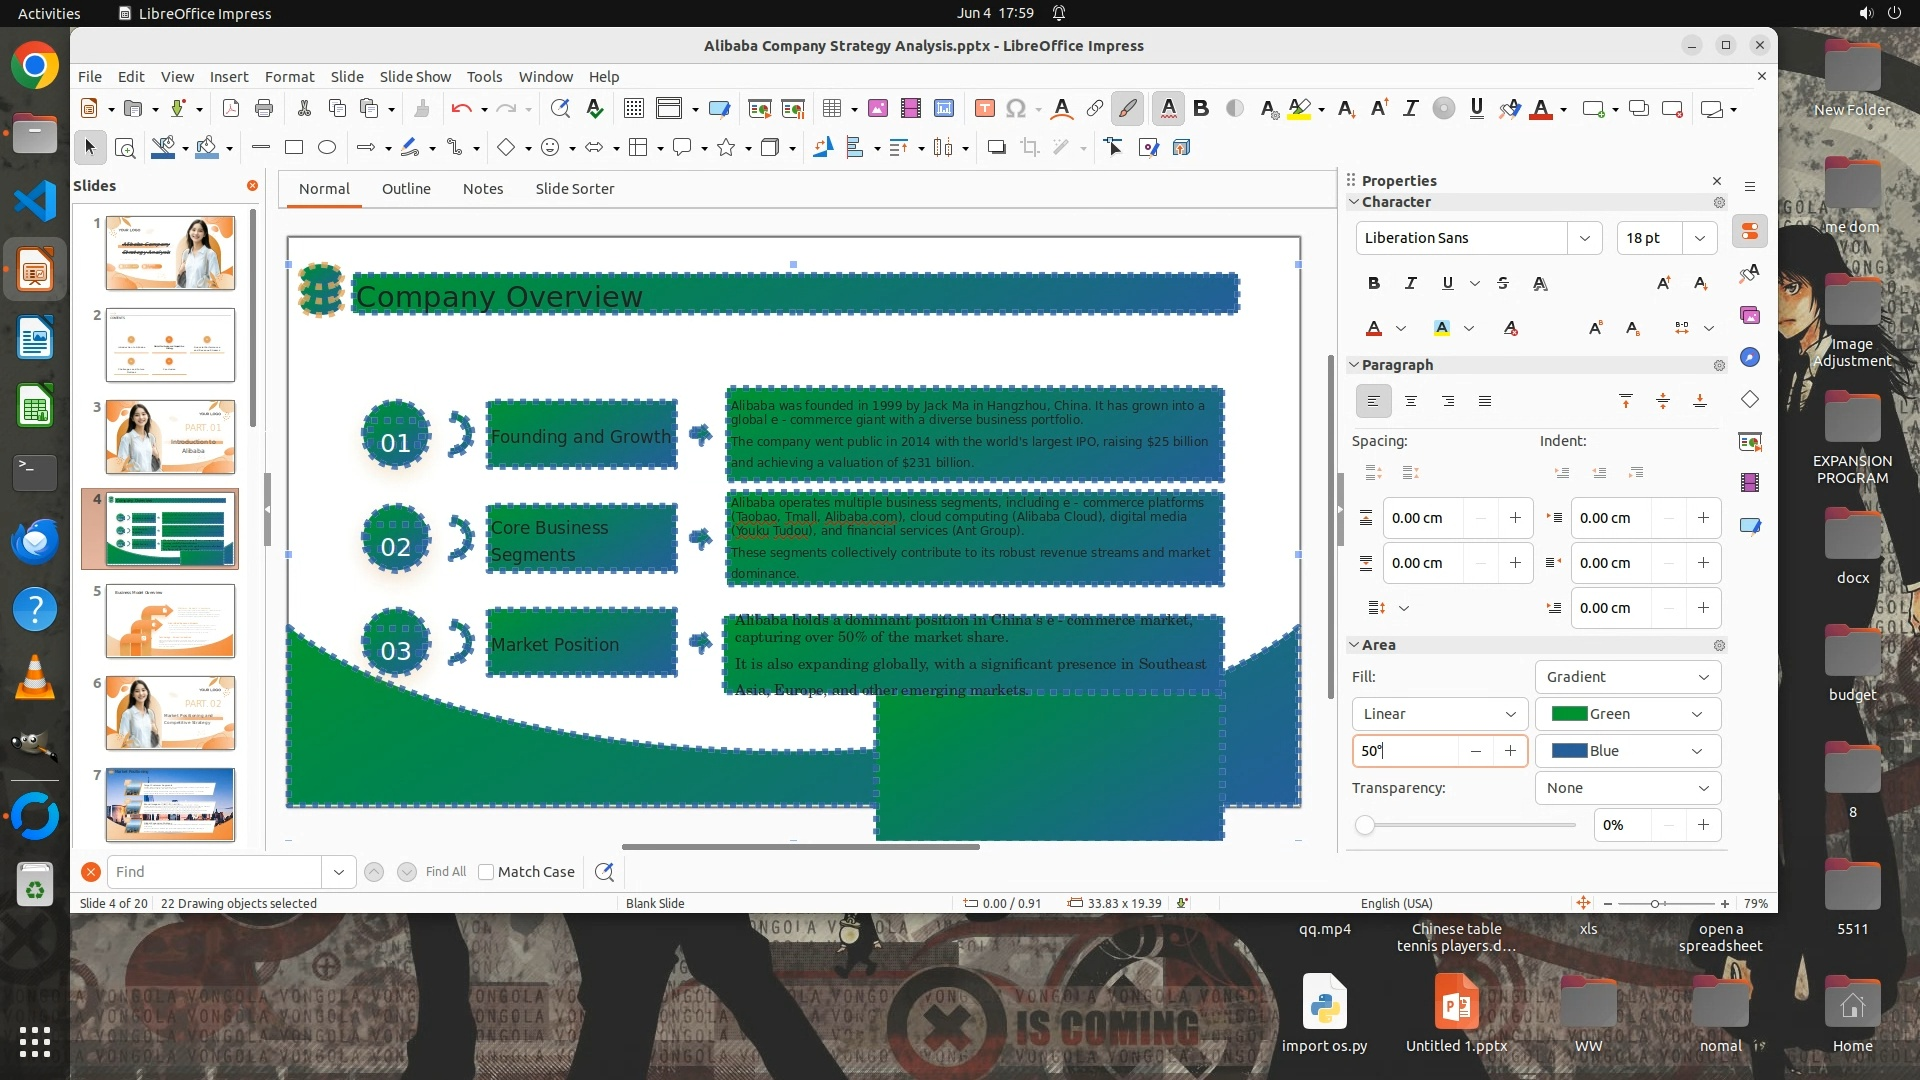Click the Strikethrough icon in Character panel
1920x1080 pixels.
pyautogui.click(x=1503, y=284)
